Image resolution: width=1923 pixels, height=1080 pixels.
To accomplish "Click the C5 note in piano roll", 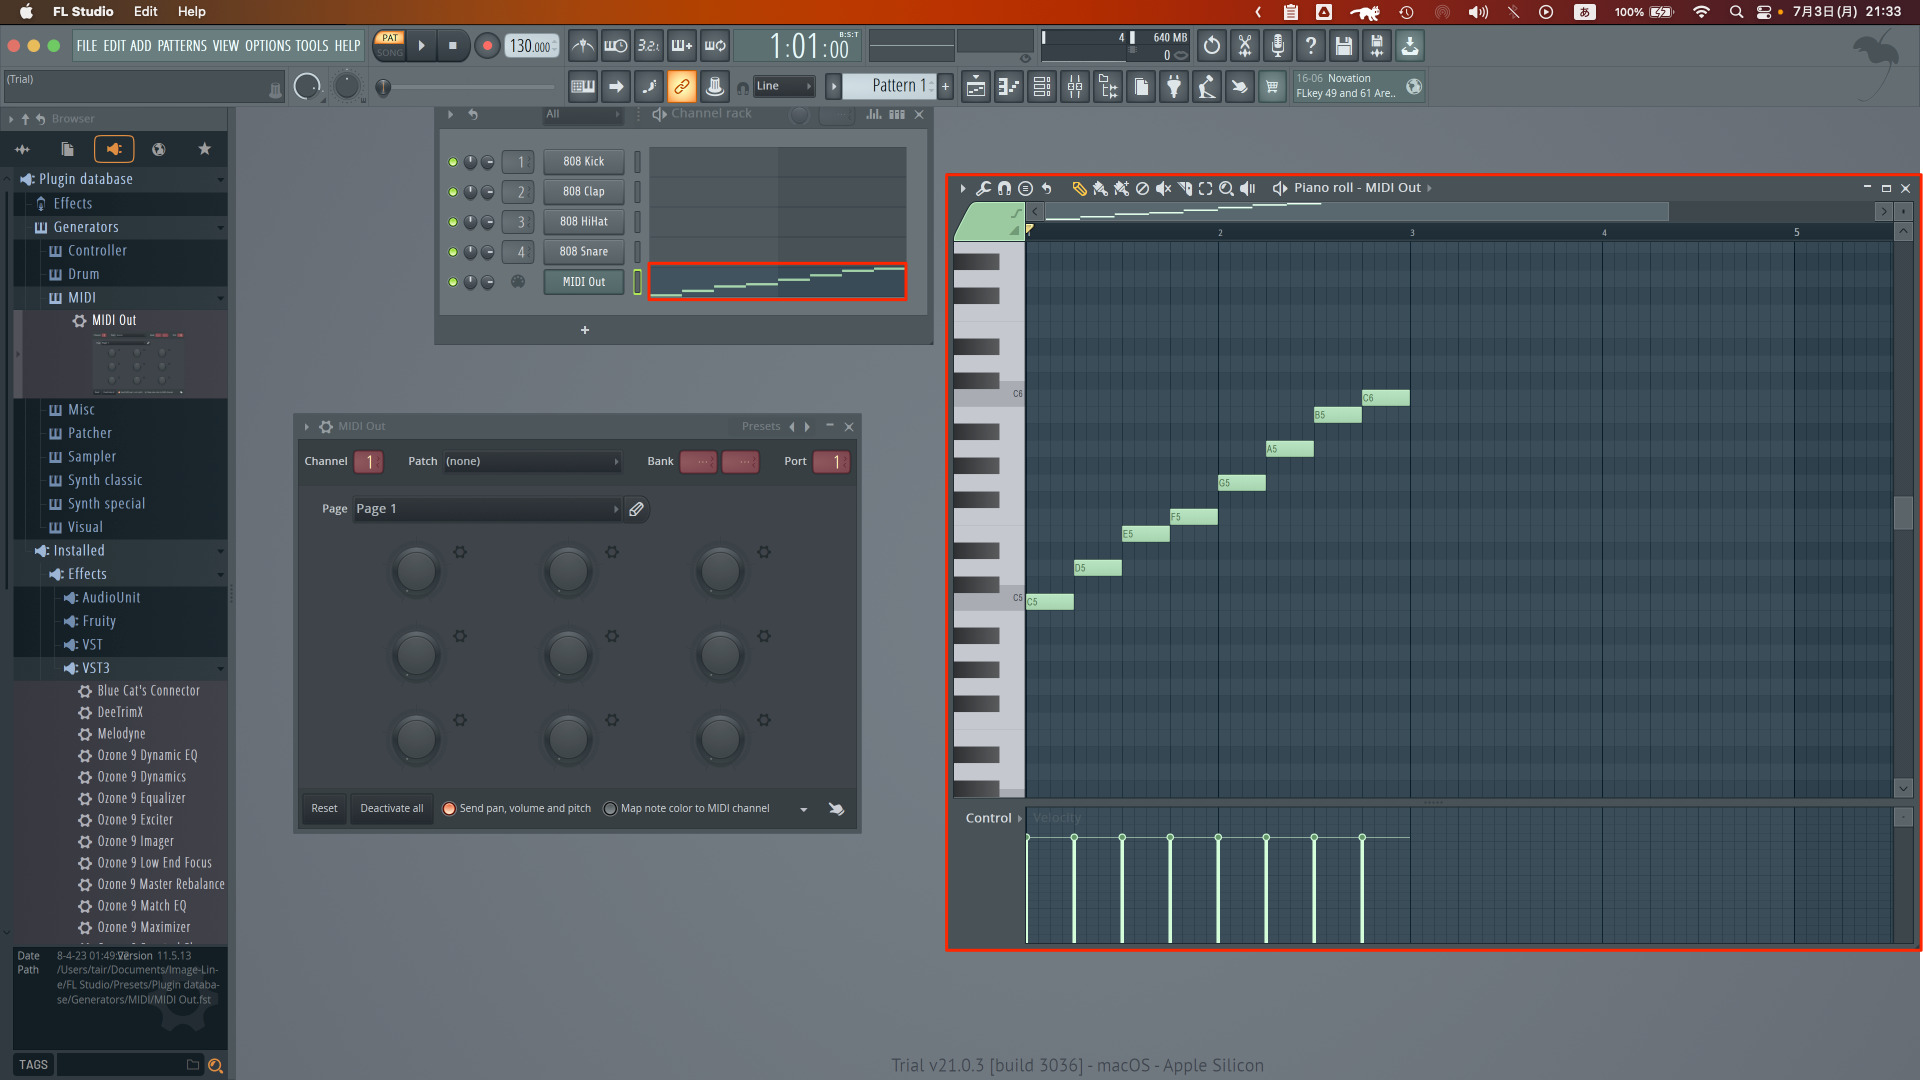I will [x=1050, y=603].
